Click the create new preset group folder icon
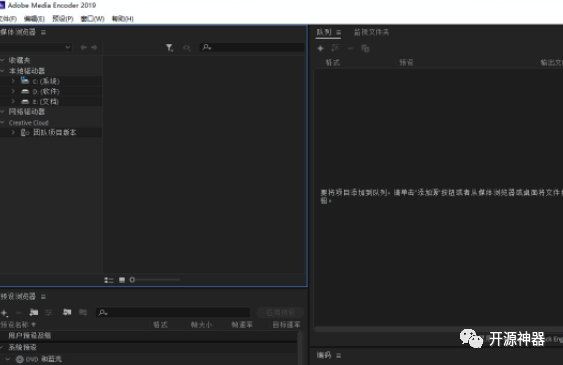Image resolution: width=563 pixels, height=365 pixels. pos(34,312)
